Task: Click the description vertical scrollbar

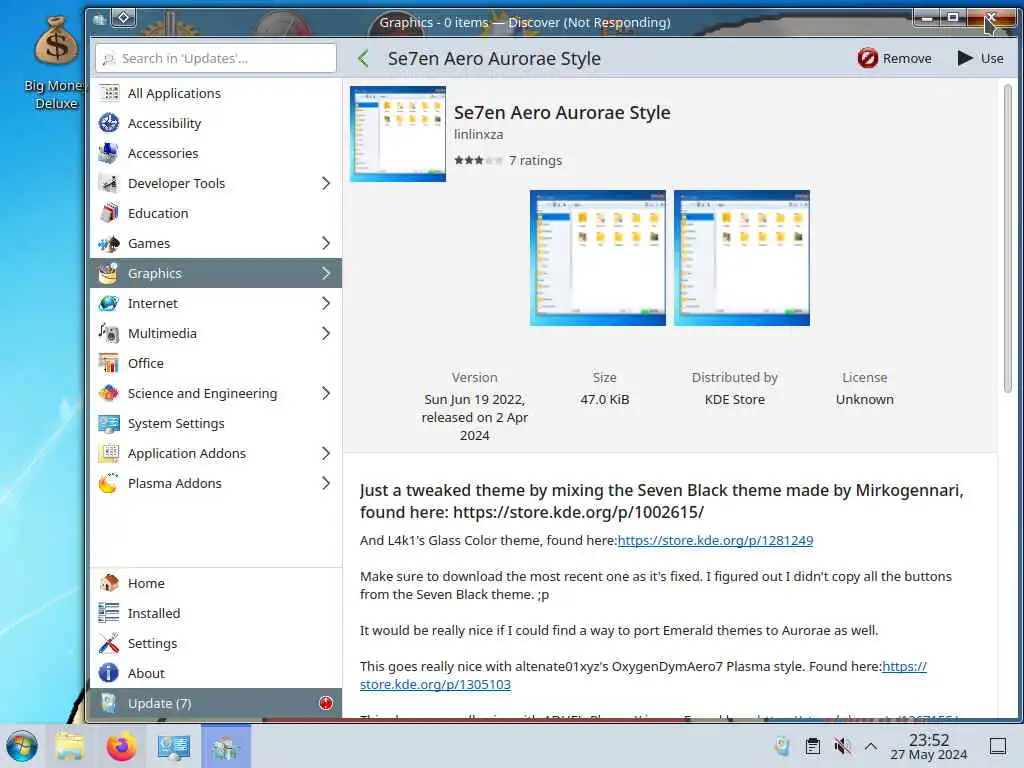Action: (1008, 238)
